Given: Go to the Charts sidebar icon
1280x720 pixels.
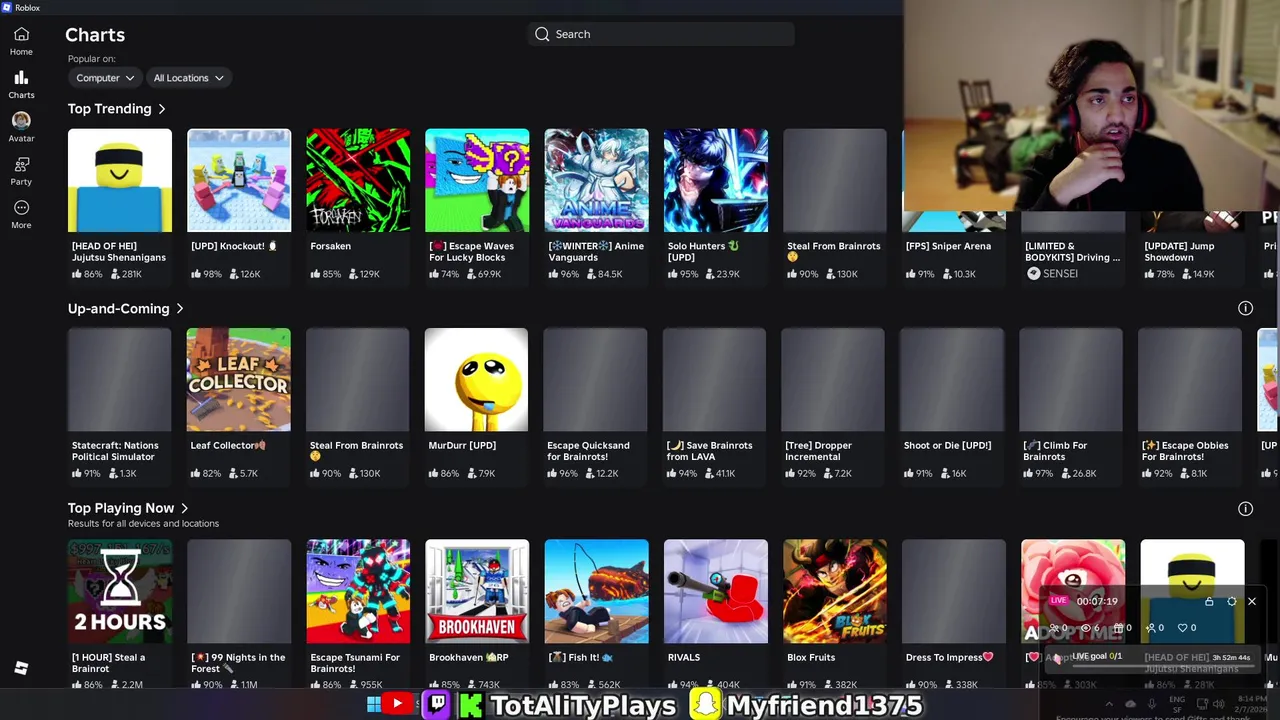Looking at the screenshot, I should coord(21,77).
